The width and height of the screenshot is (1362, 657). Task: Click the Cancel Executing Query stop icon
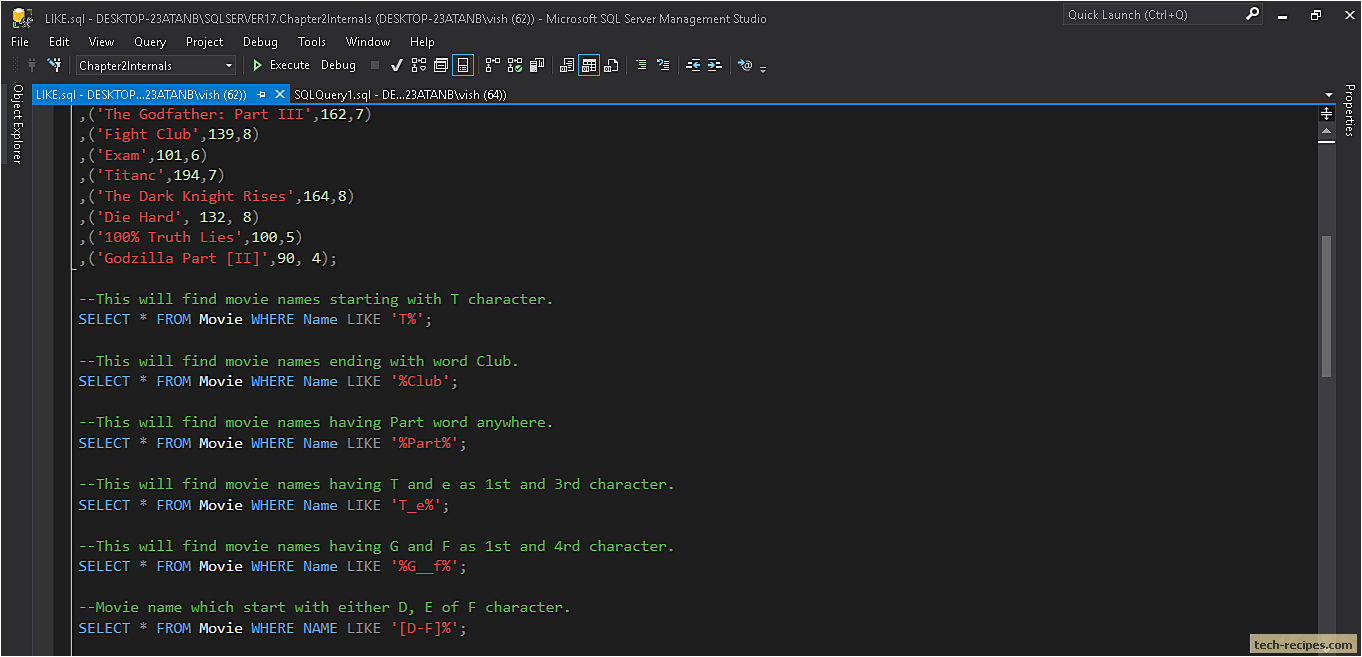(x=375, y=65)
